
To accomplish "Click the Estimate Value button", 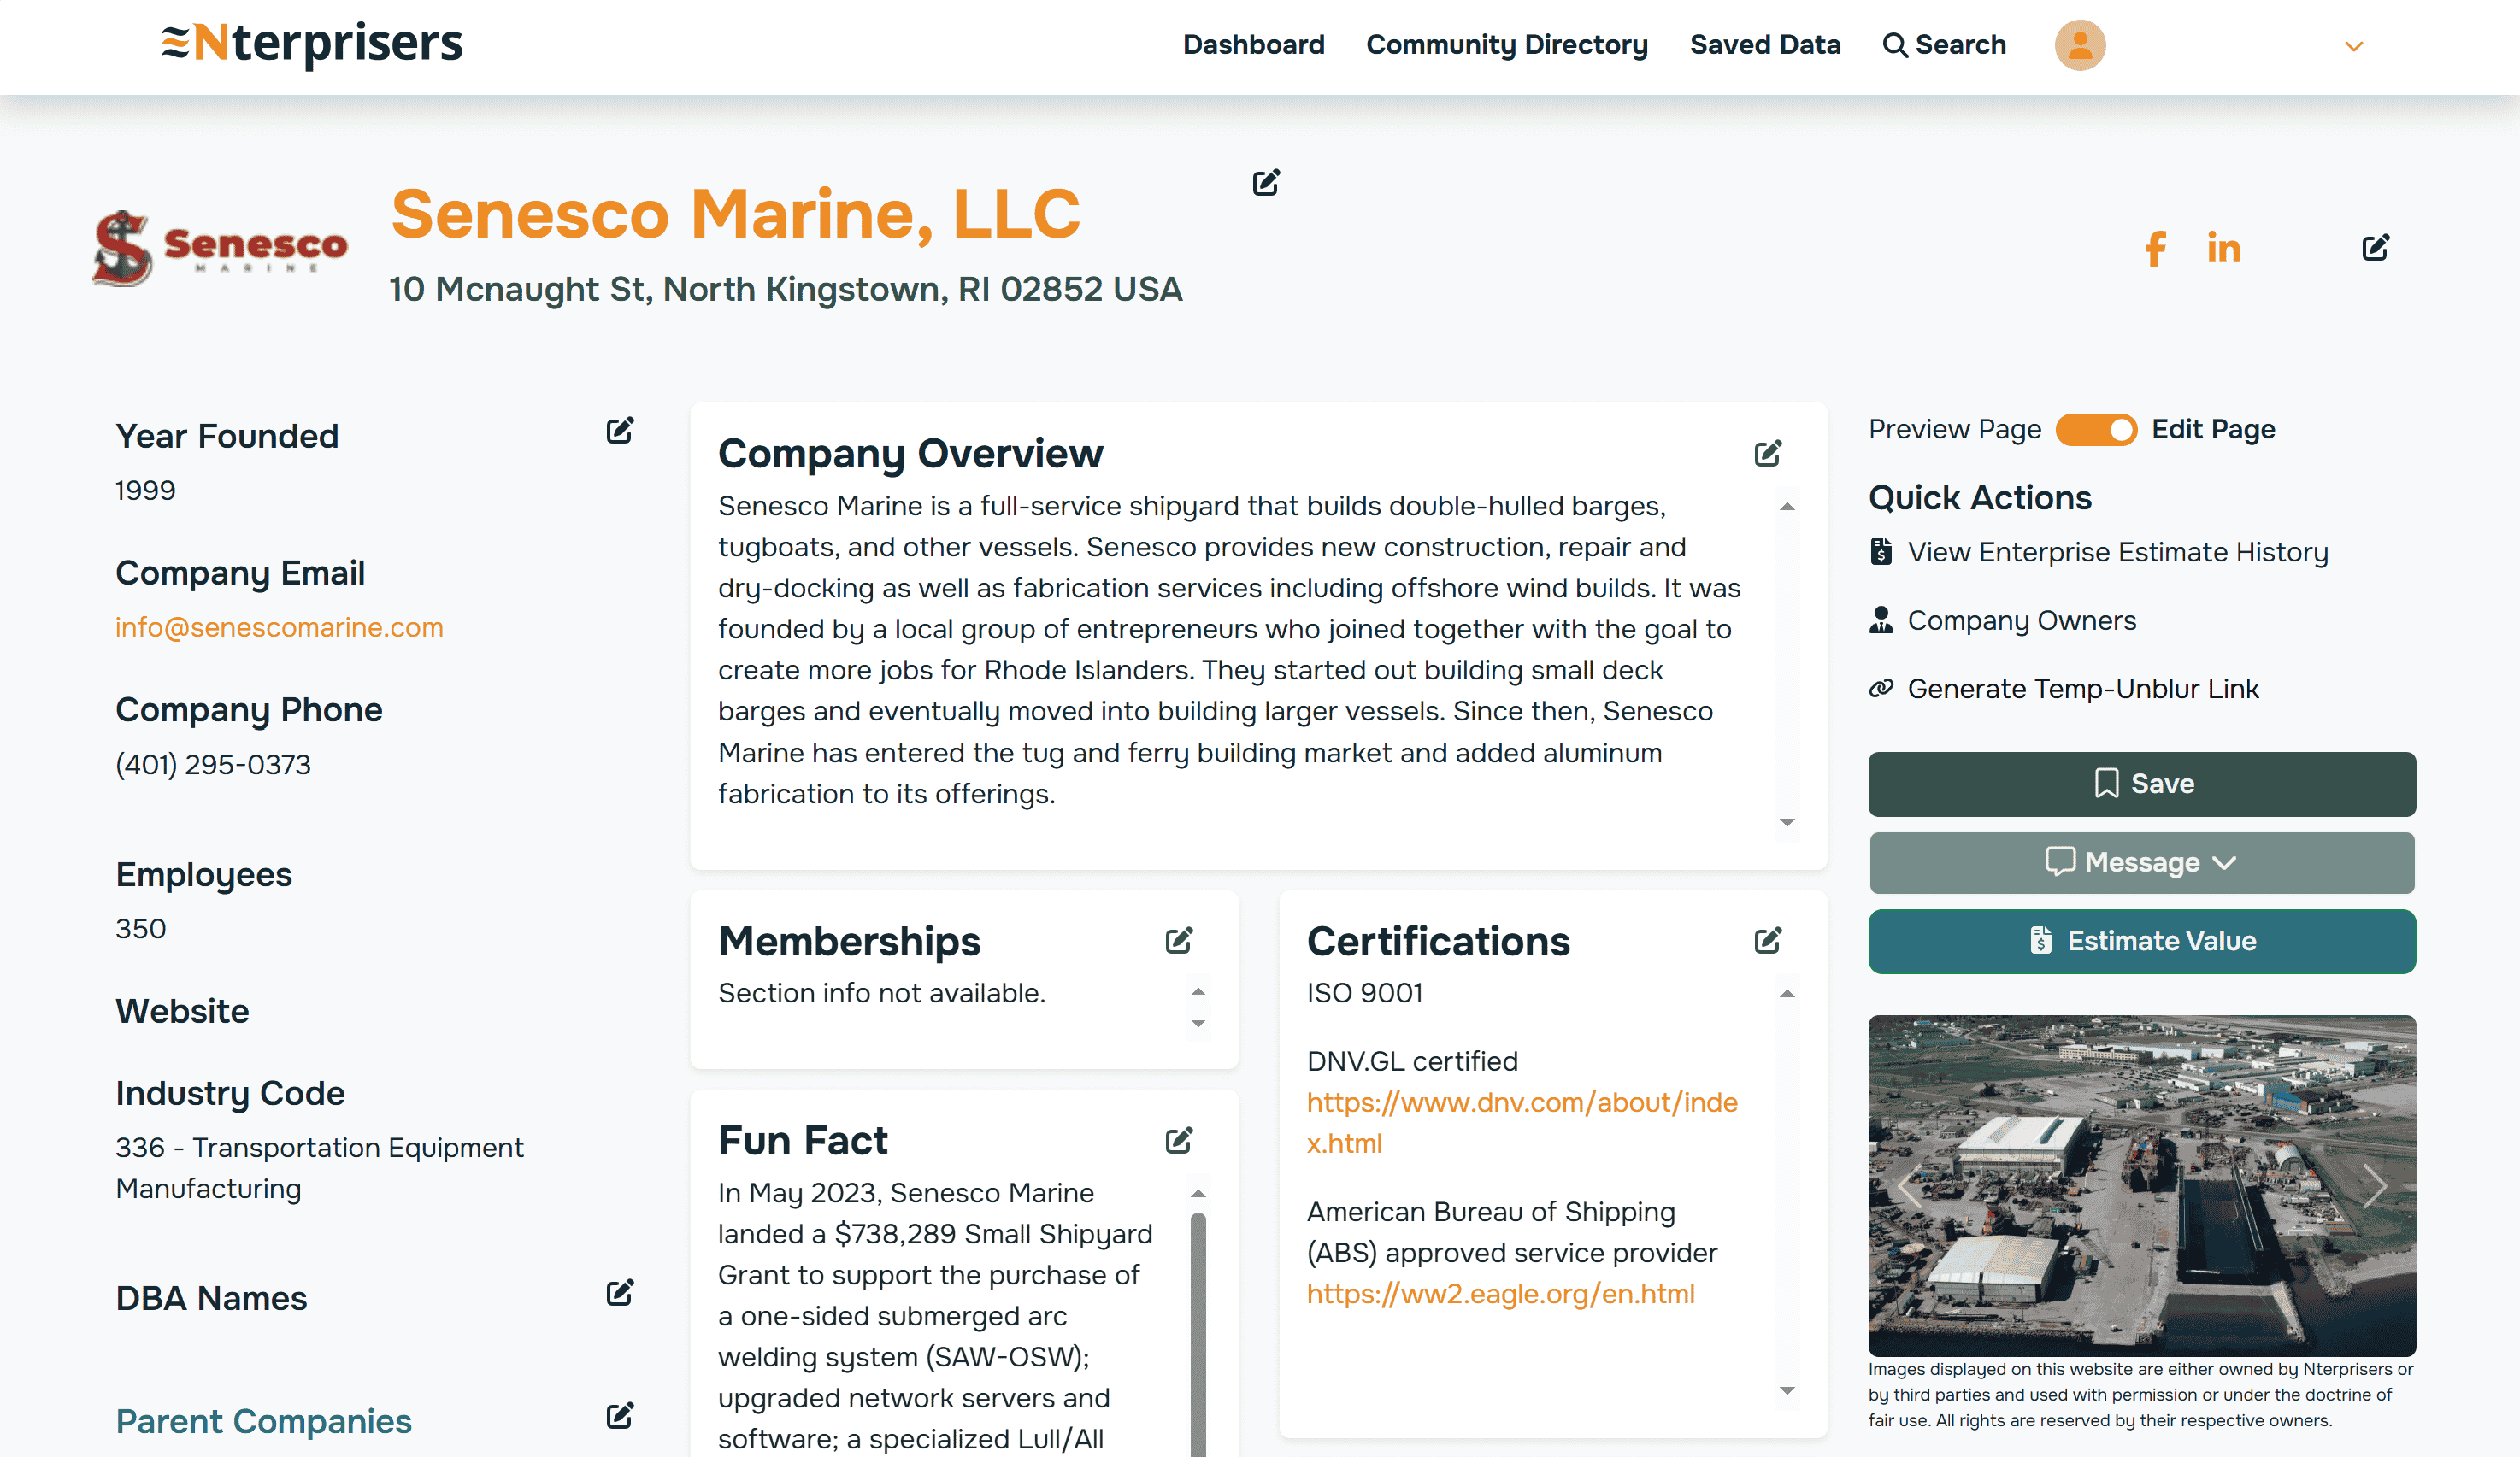I will tap(2141, 941).
